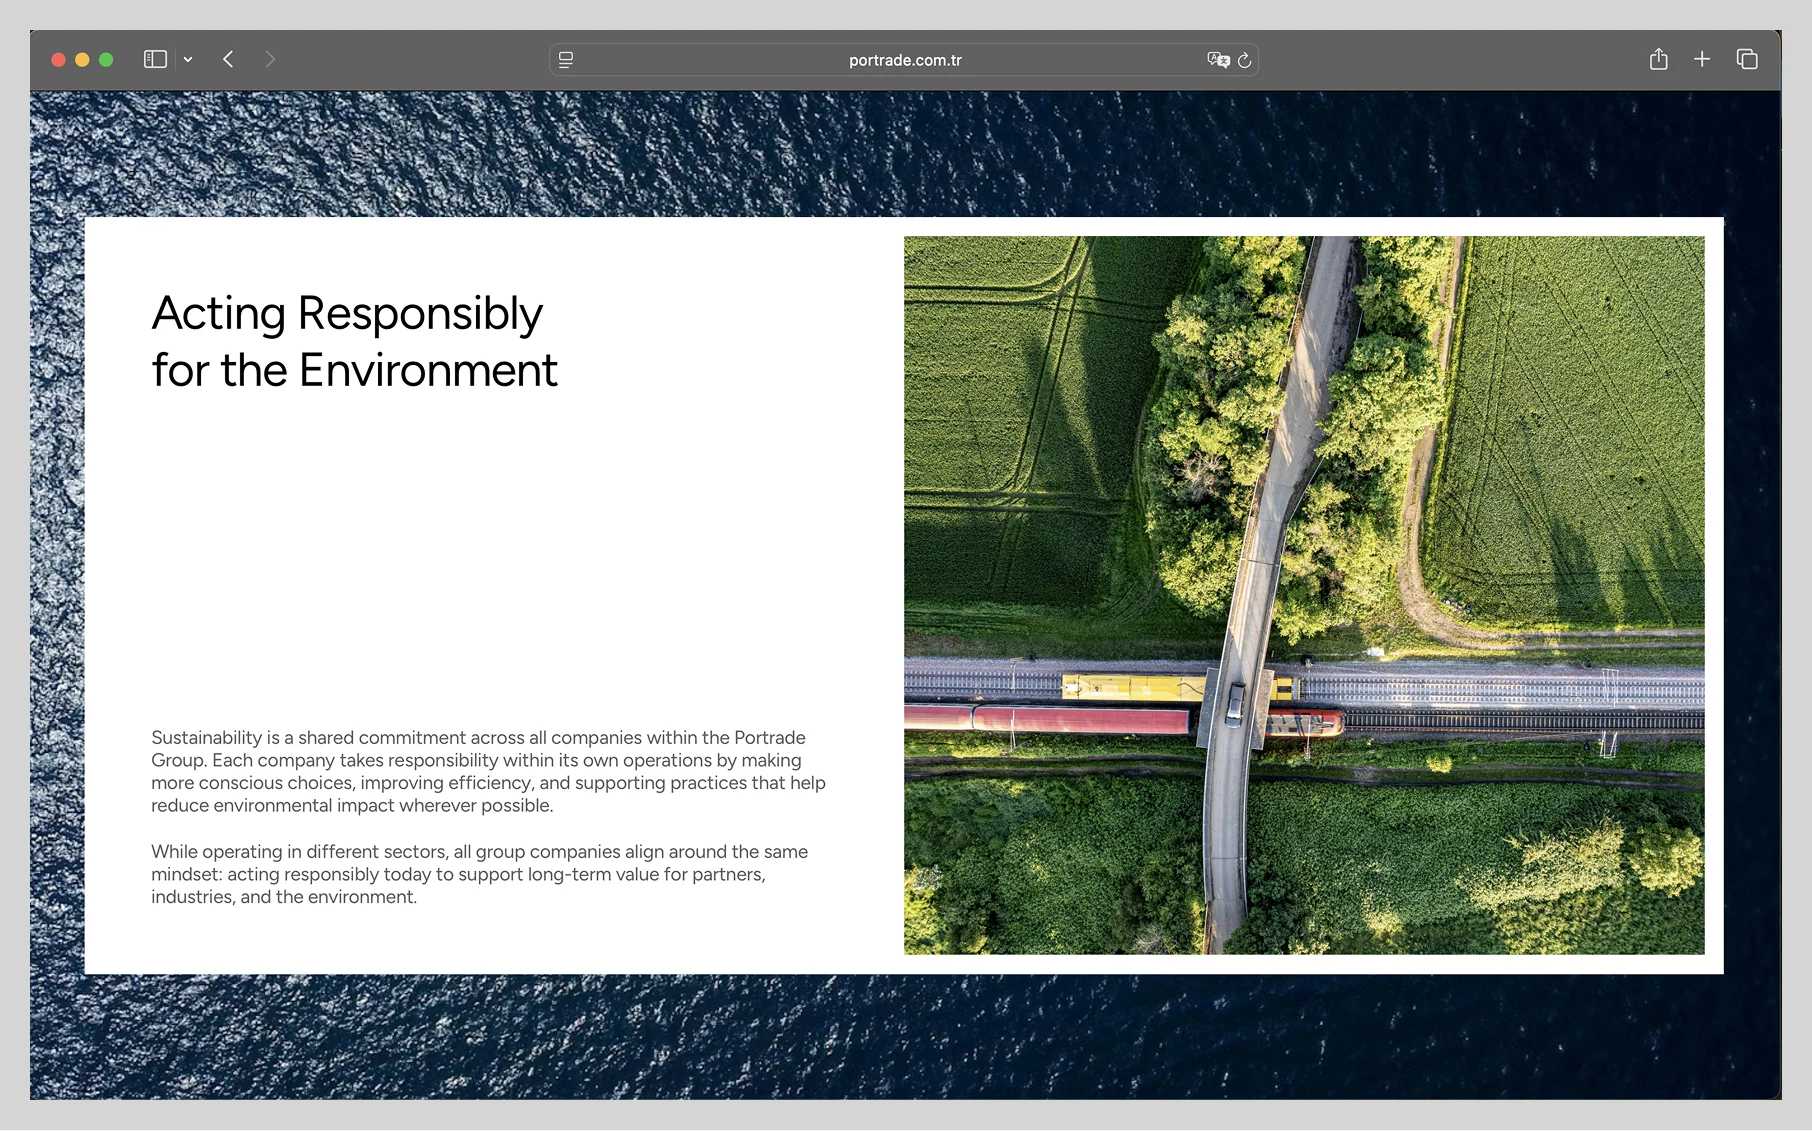Click the aerial railway bridge photo
The height and width of the screenshot is (1131, 1812).
coord(1304,595)
